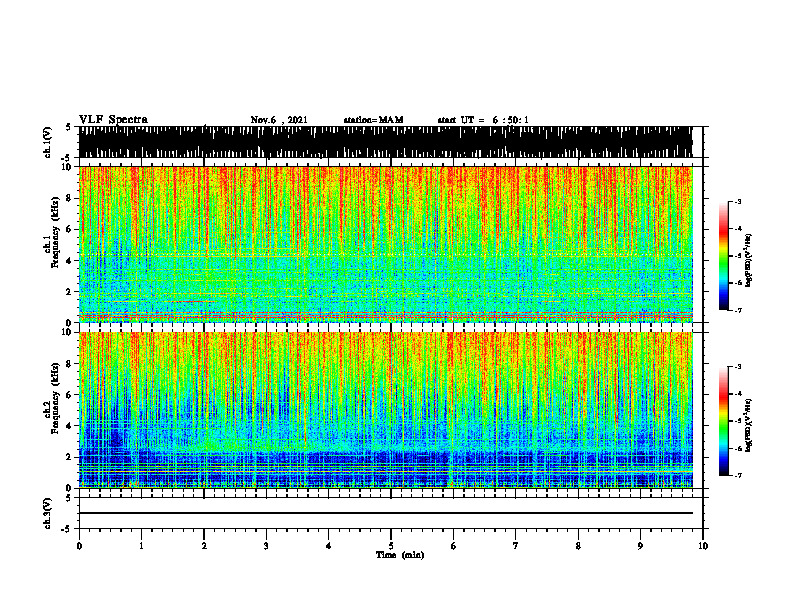Select the date text "Nov.6 , 2021"
The height and width of the screenshot is (612, 792).
coord(279,120)
